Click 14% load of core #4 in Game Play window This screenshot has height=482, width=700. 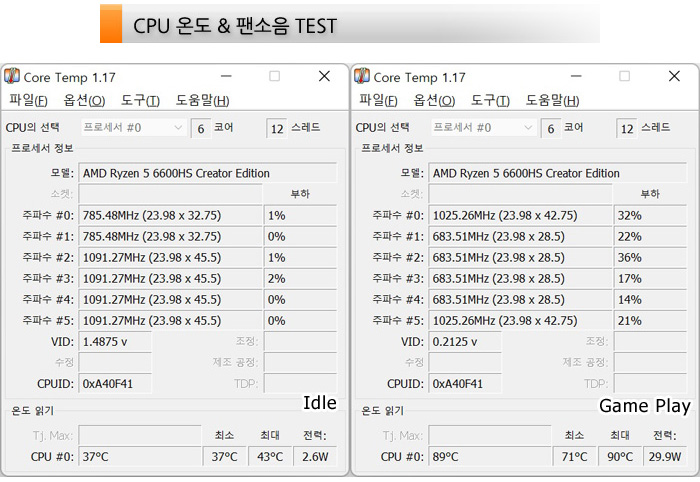point(650,299)
